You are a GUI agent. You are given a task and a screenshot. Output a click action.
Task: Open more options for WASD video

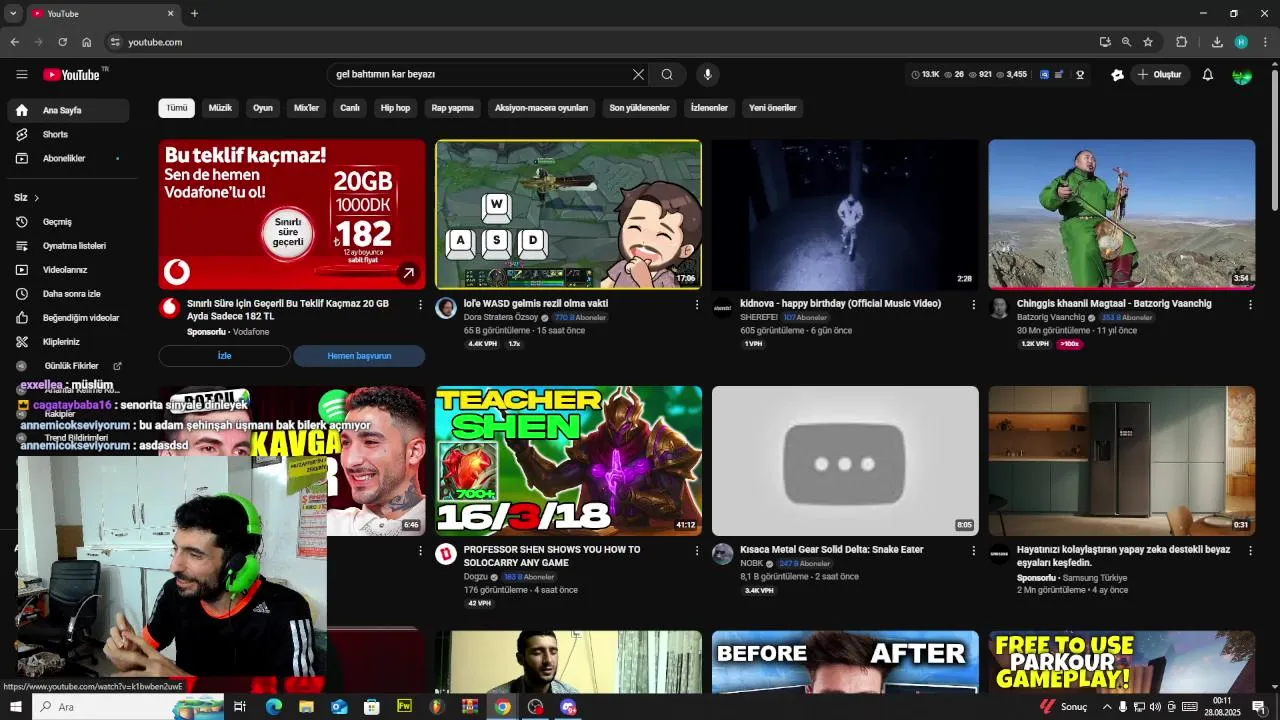697,304
